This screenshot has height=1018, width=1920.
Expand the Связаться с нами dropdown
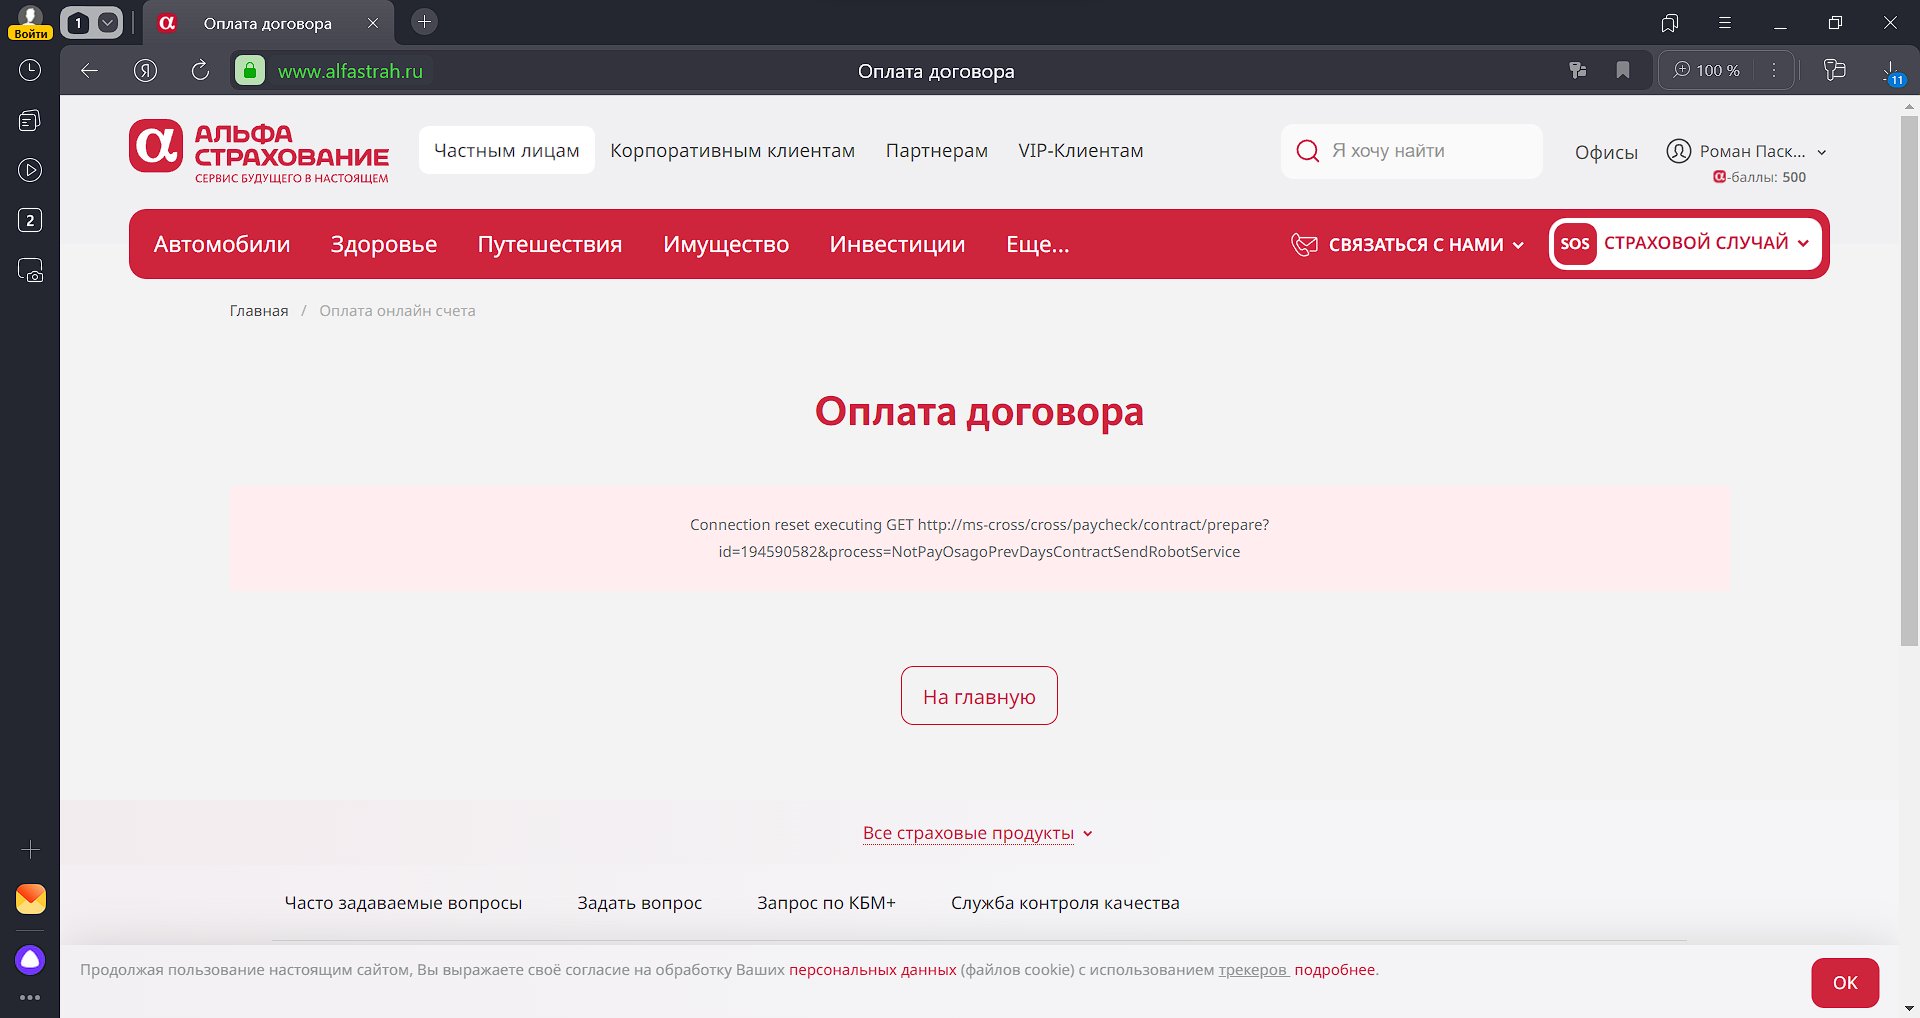click(x=1408, y=245)
